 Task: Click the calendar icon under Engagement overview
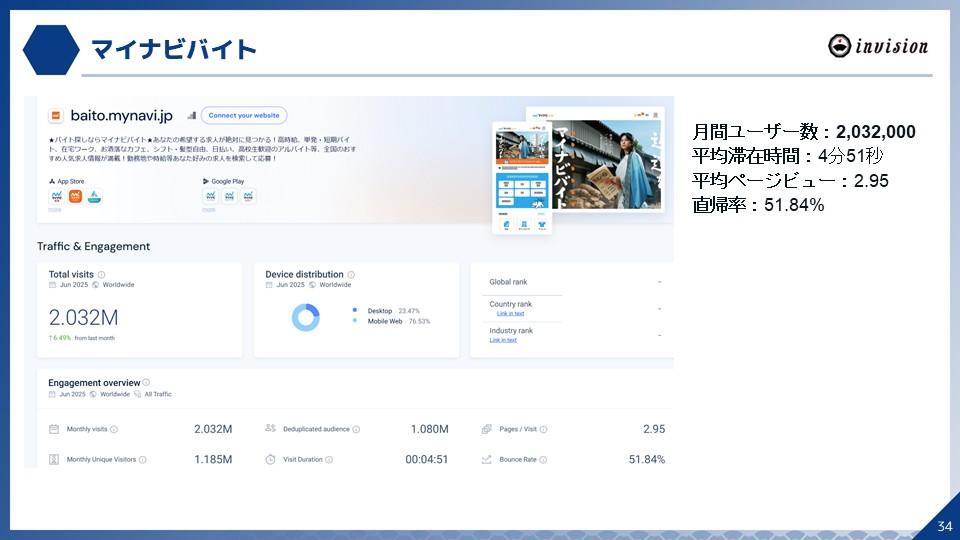[52, 394]
